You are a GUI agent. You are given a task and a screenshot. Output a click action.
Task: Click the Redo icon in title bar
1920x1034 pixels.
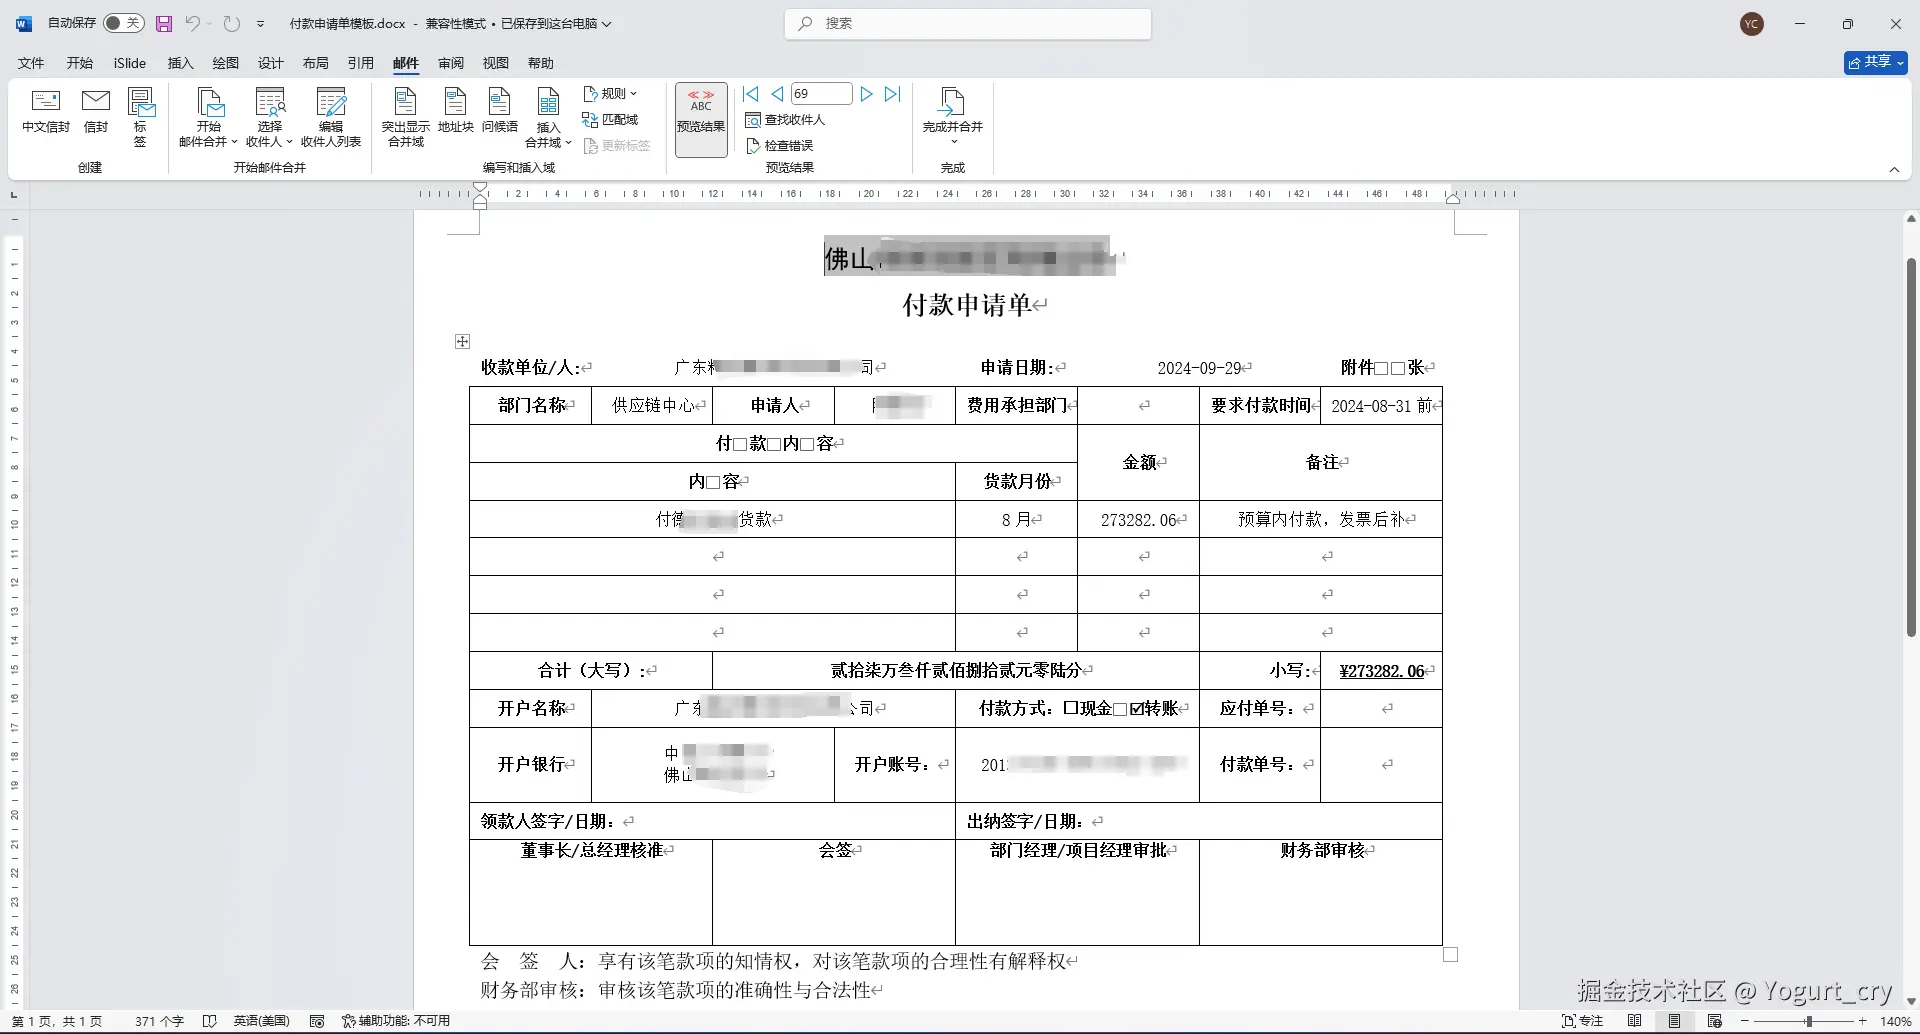point(232,23)
